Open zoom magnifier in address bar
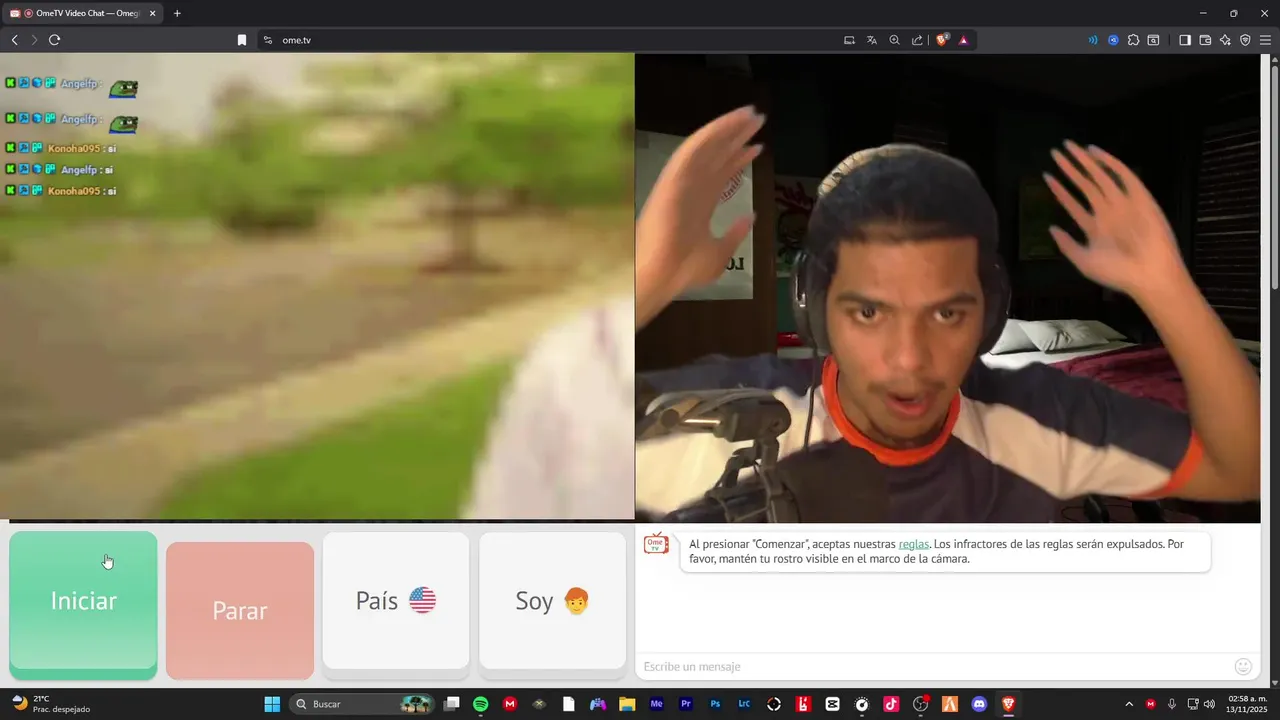1280x720 pixels. click(895, 40)
